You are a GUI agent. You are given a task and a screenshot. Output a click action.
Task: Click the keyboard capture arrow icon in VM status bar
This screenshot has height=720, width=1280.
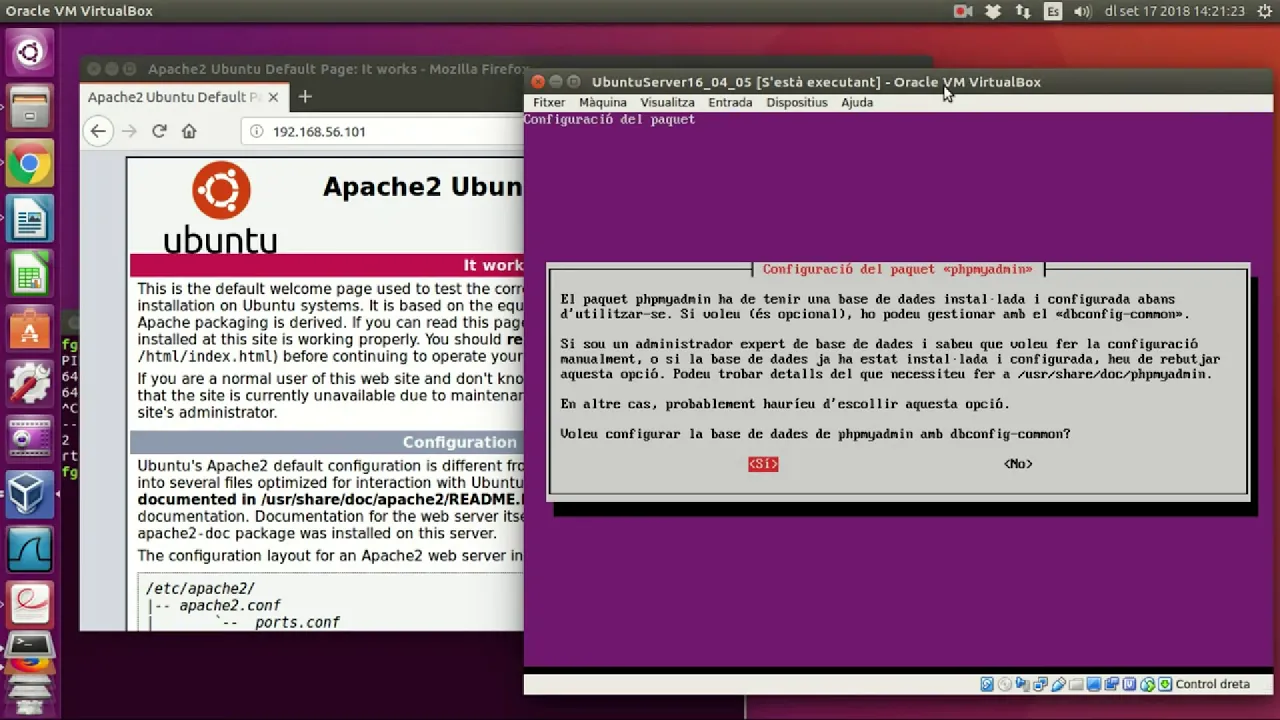pos(1164,684)
